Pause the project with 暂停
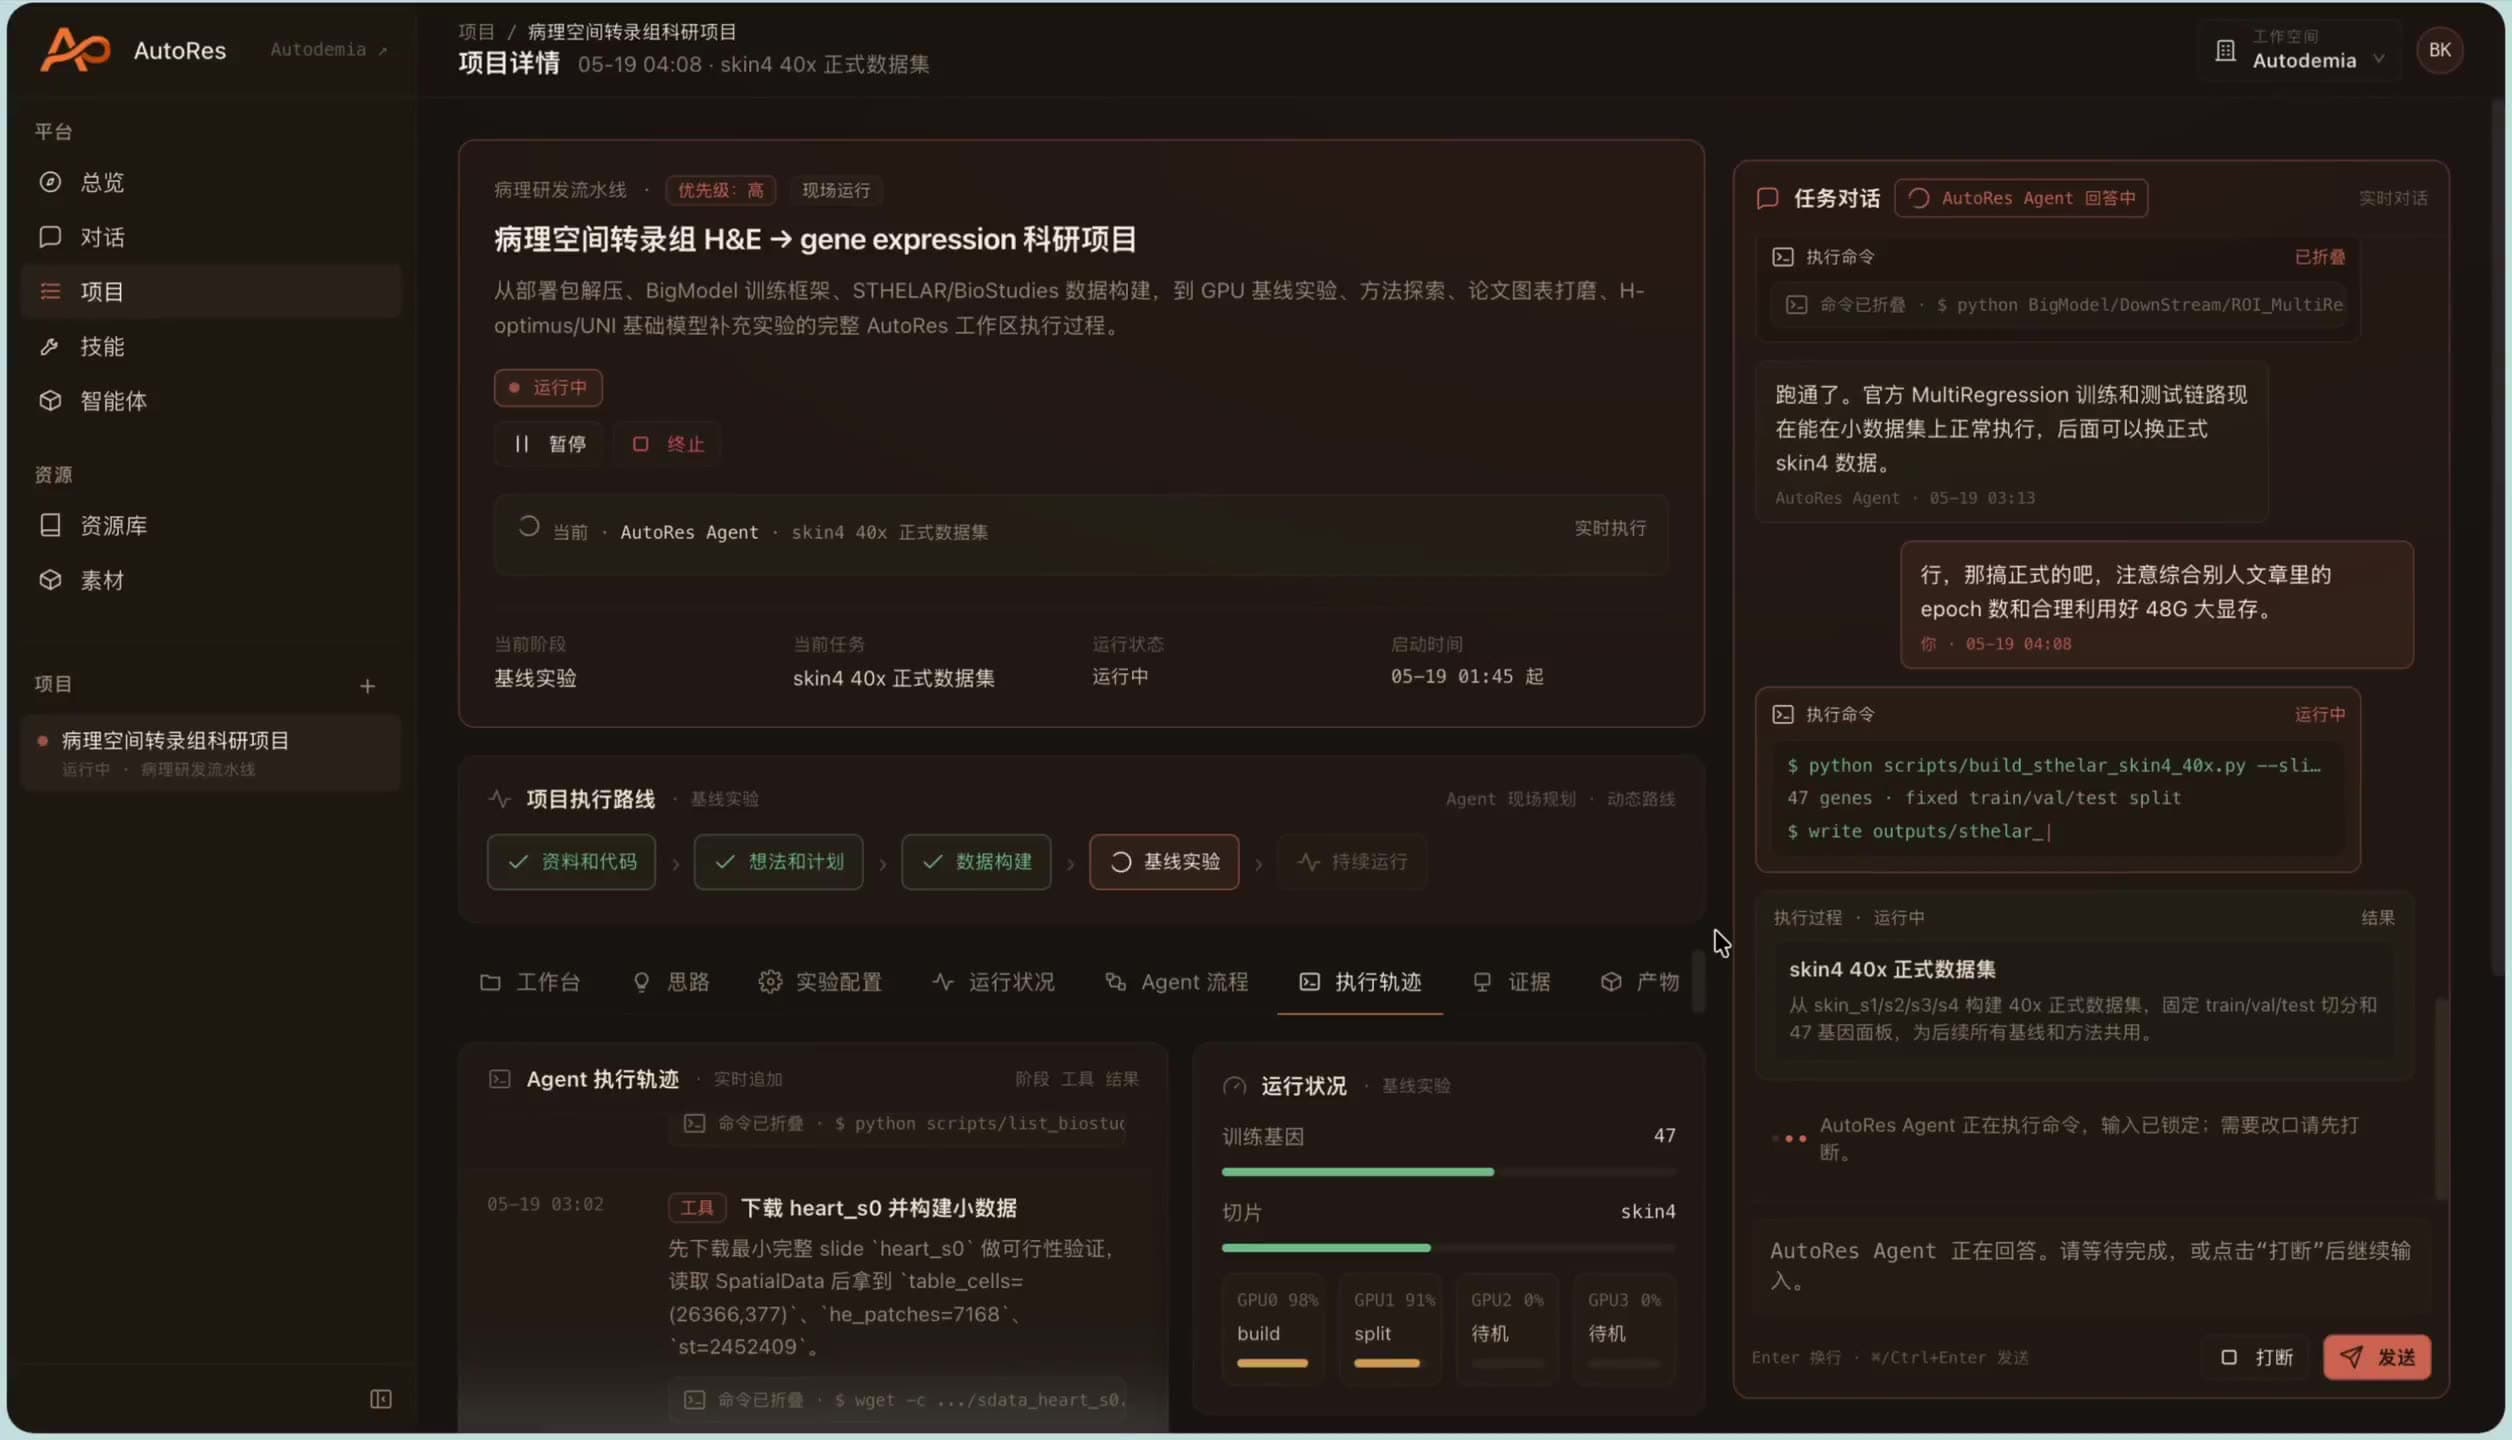Image resolution: width=2512 pixels, height=1440 pixels. [549, 444]
